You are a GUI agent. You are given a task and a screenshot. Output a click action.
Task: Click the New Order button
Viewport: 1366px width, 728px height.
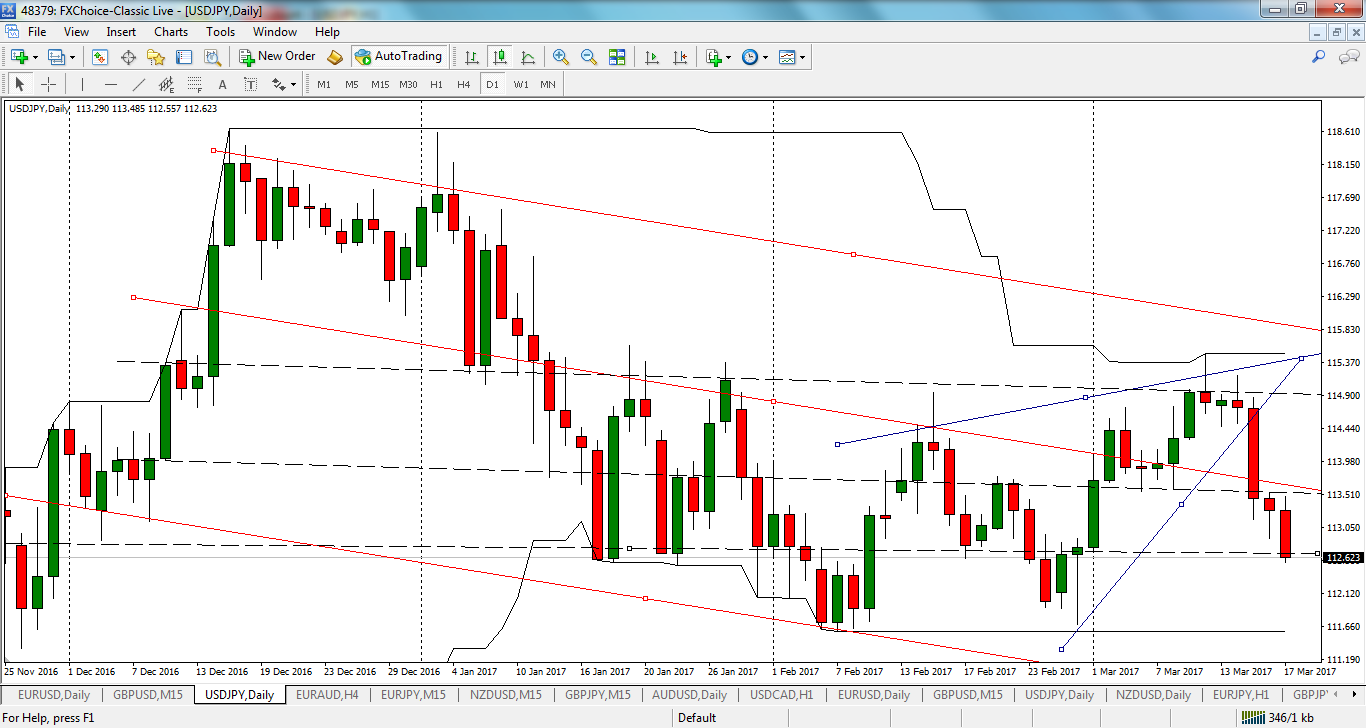click(x=277, y=57)
